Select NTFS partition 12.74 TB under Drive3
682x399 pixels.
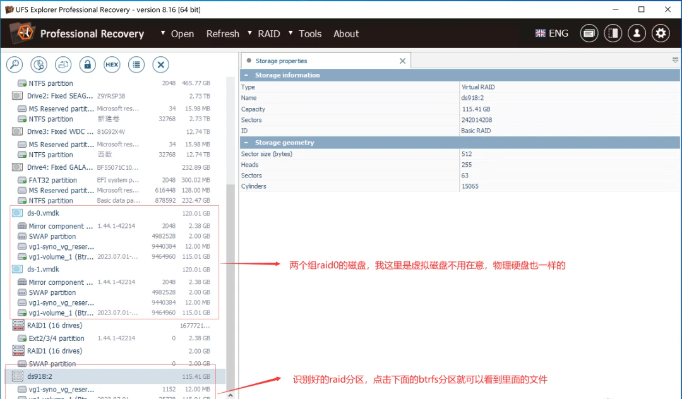[x=114, y=154]
